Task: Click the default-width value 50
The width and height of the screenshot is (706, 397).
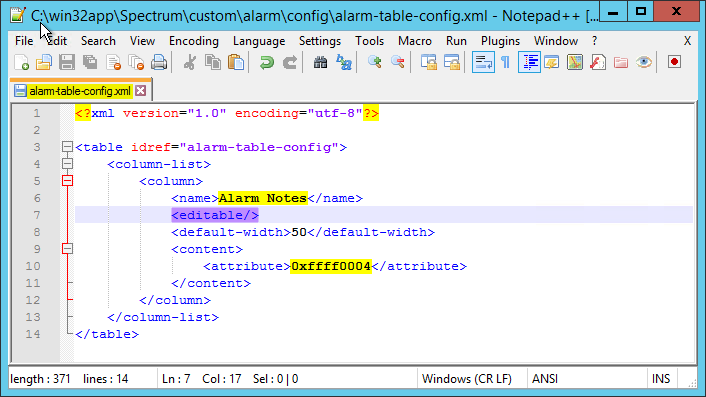Action: [x=299, y=232]
